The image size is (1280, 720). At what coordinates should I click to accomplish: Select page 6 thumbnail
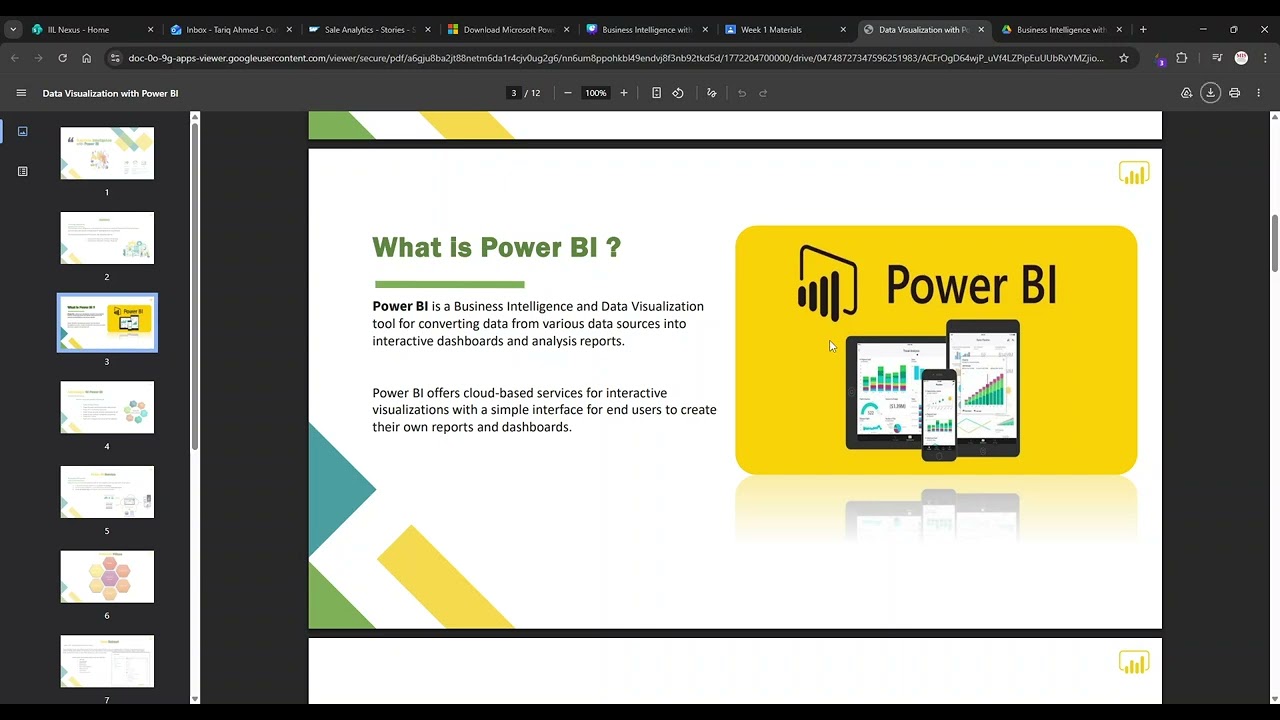point(107,576)
